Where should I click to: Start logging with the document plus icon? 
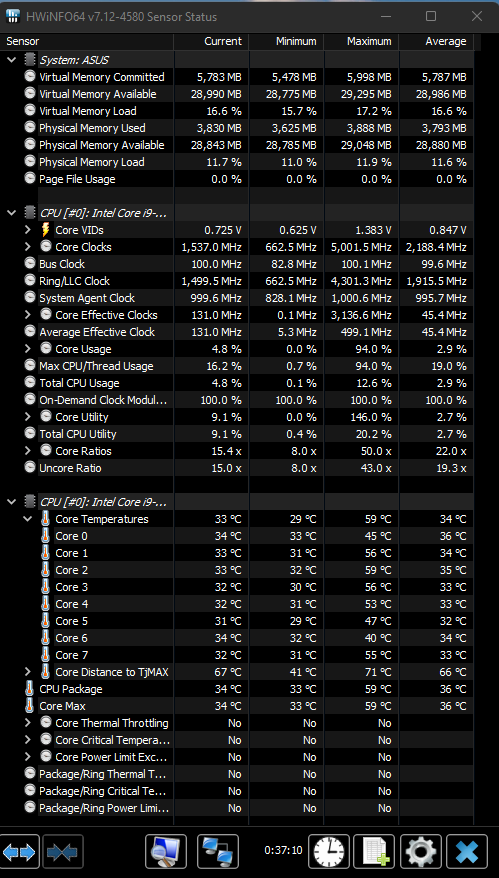[x=374, y=852]
